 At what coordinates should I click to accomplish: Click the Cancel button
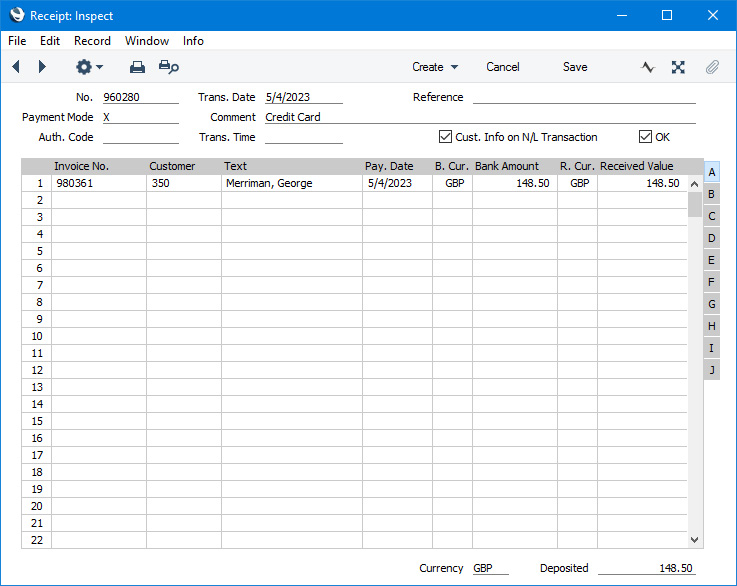pyautogui.click(x=502, y=67)
